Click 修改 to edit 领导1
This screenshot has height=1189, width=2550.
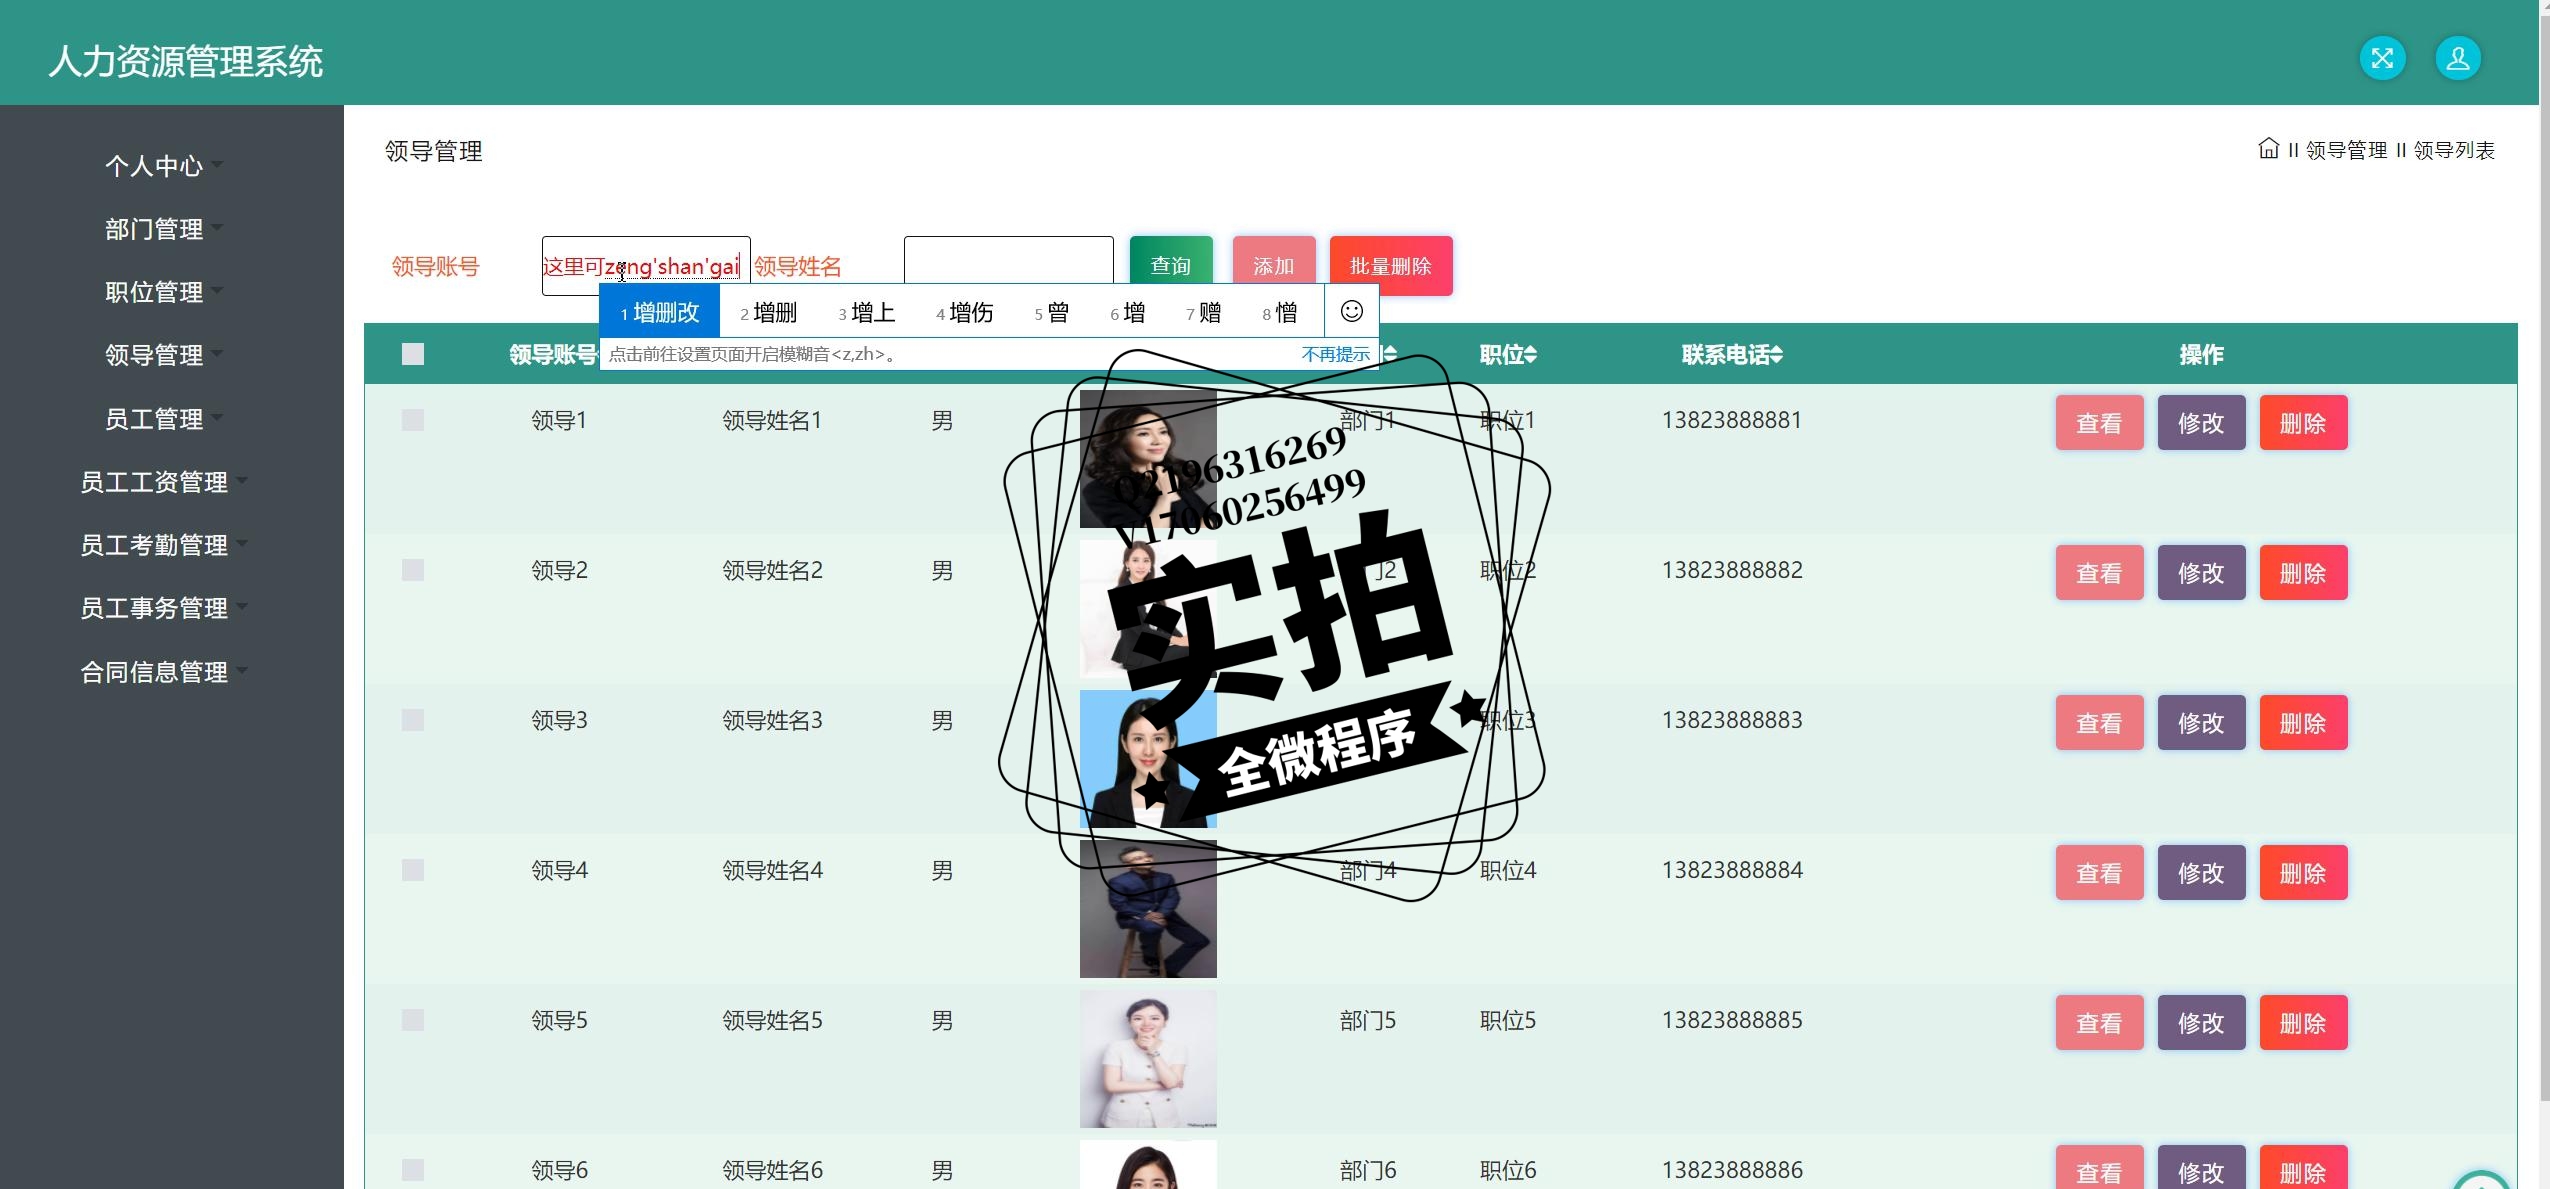(x=2201, y=422)
